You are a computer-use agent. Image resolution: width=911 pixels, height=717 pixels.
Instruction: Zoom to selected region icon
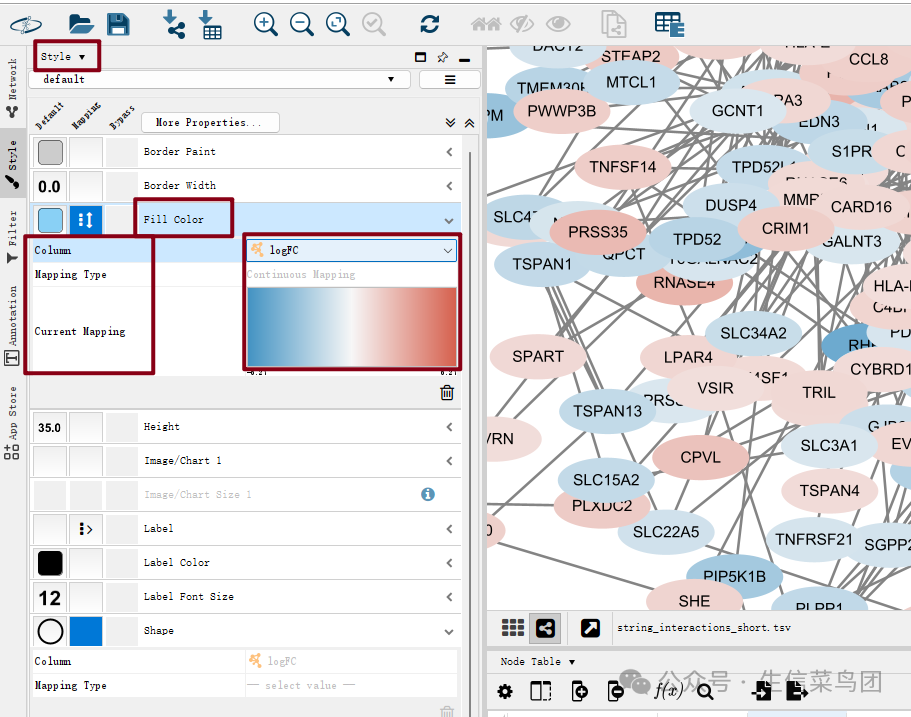[374, 24]
